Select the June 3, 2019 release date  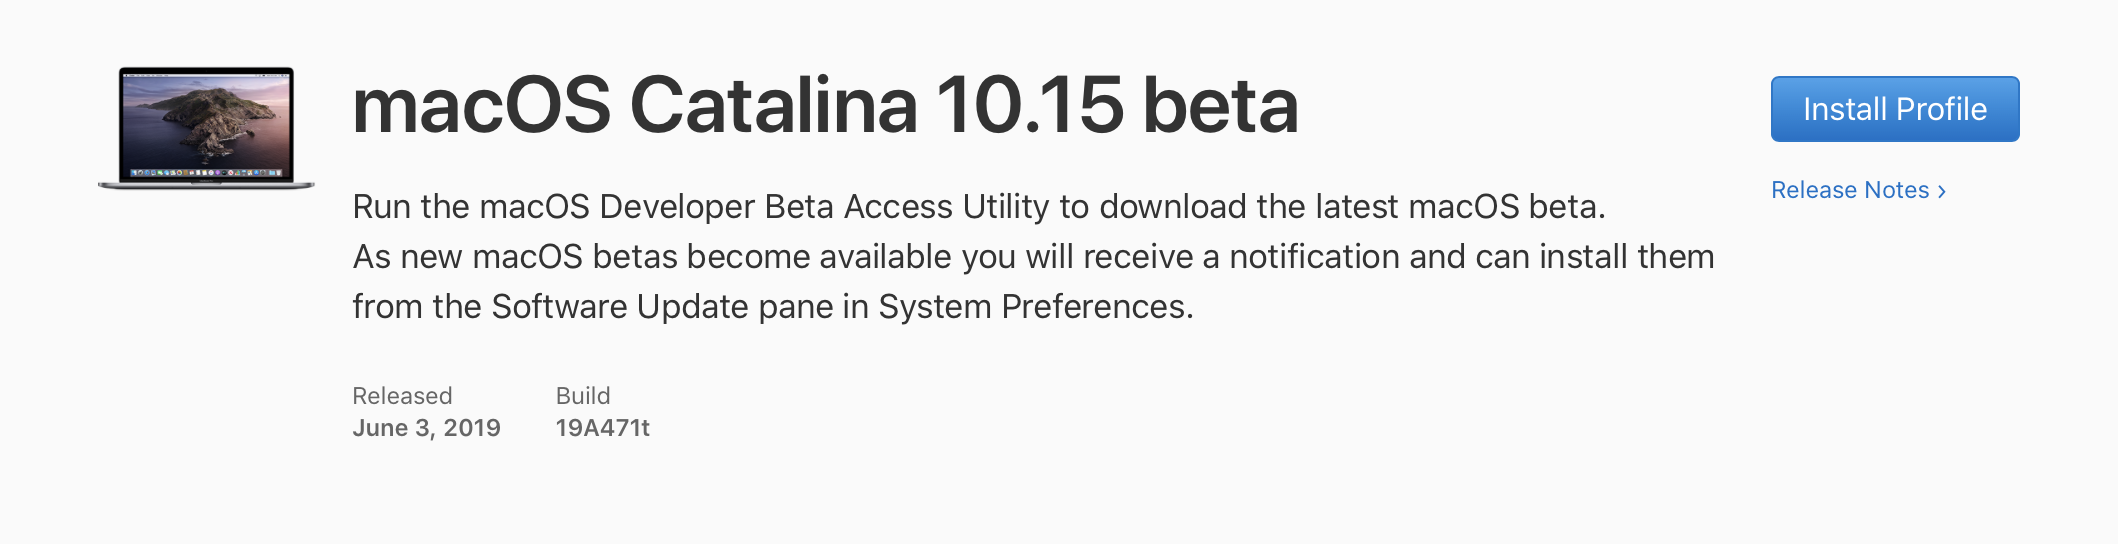(426, 428)
